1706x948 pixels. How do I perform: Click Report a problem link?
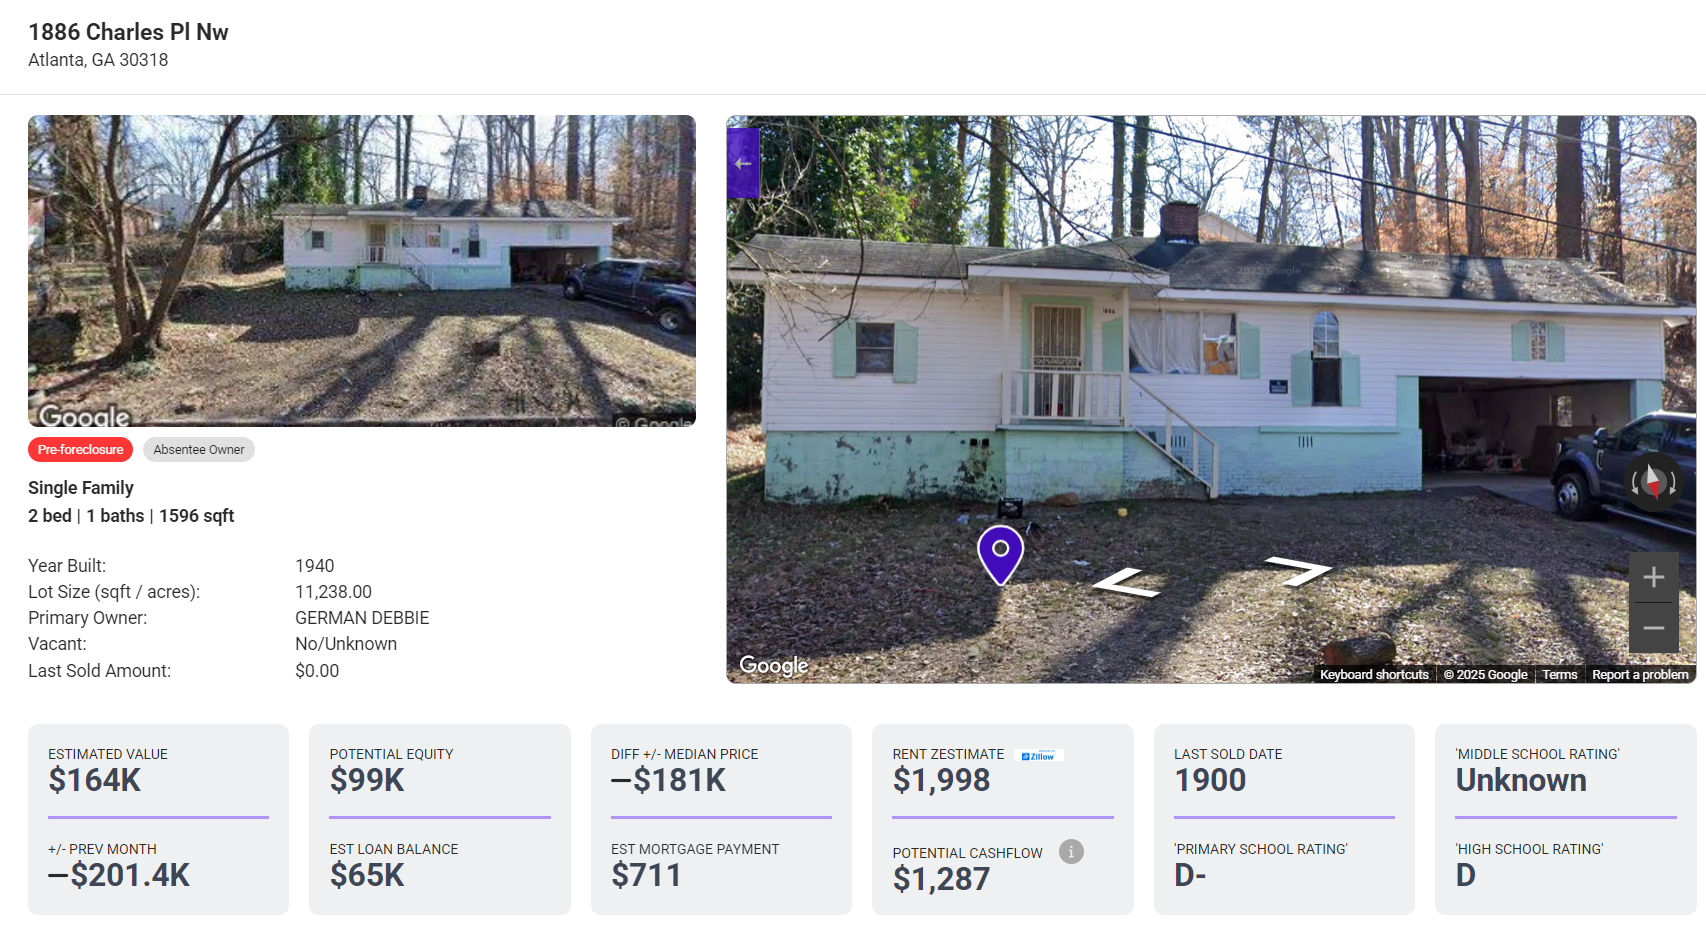coord(1640,675)
